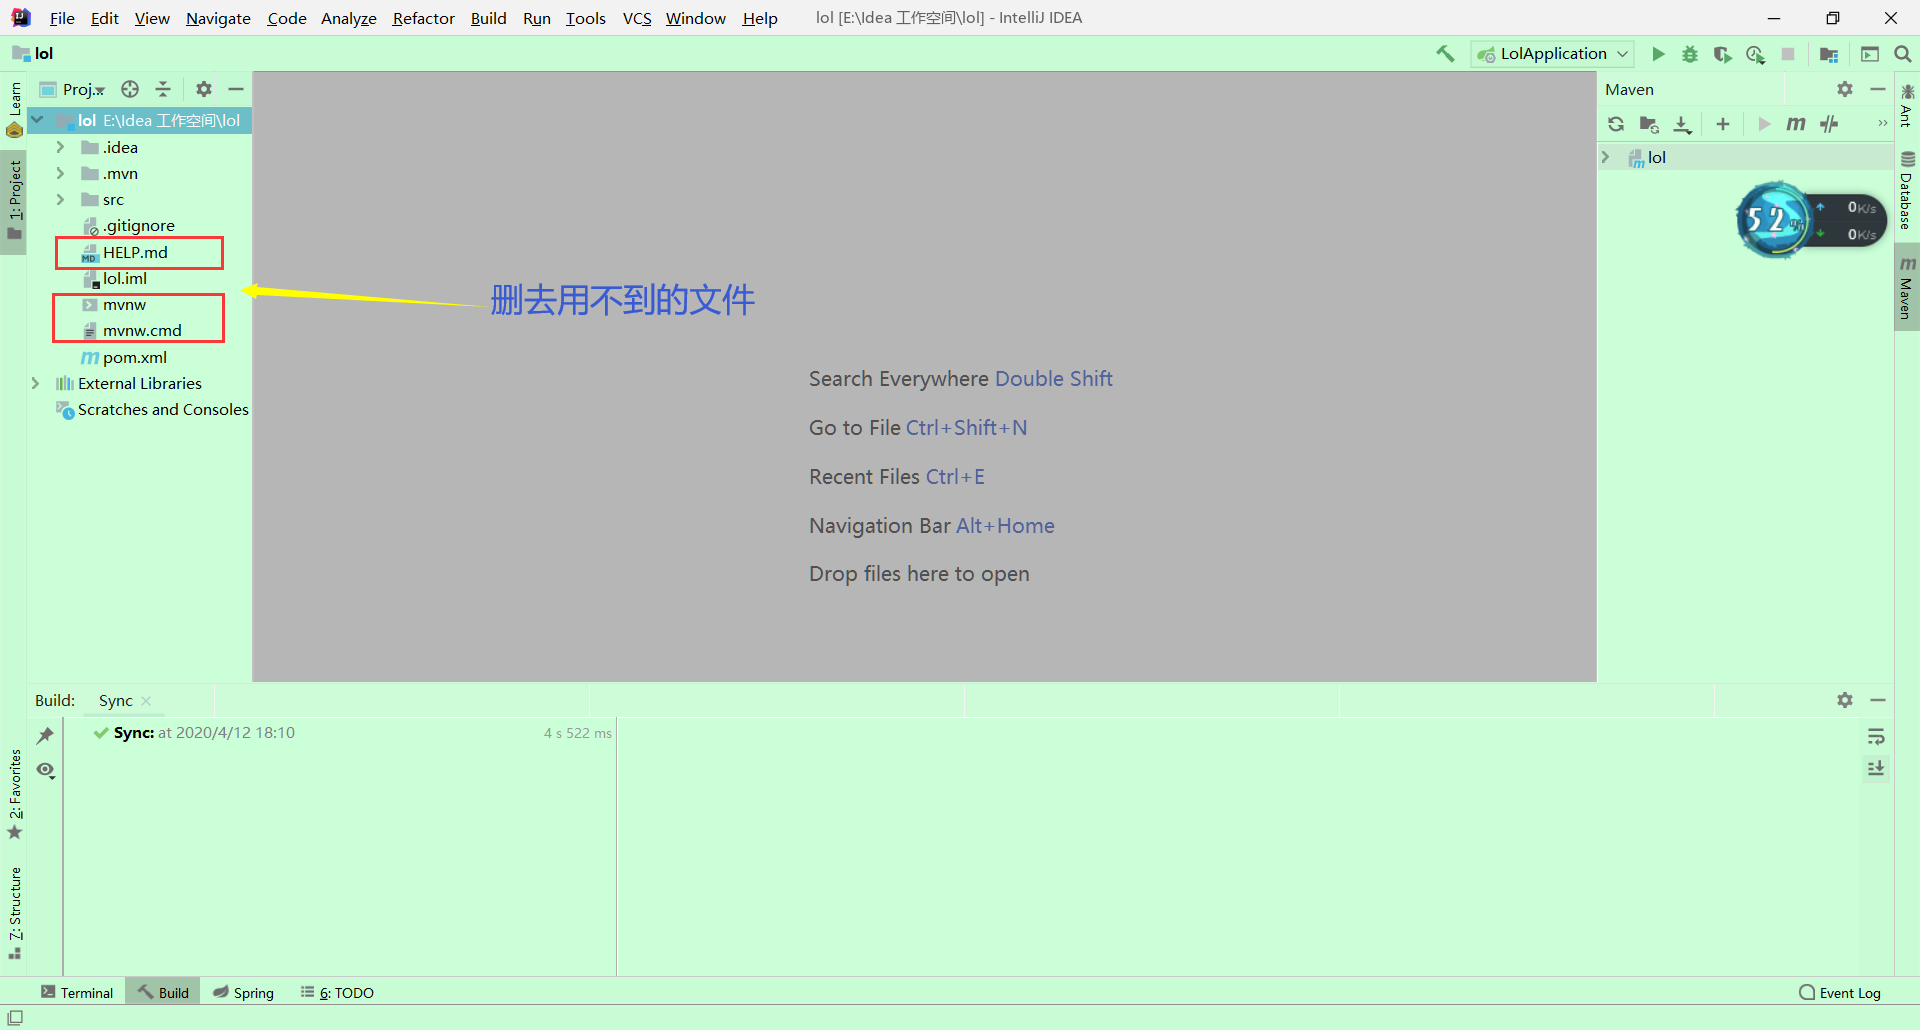
Task: Open the Learn side tab
Action: (x=14, y=109)
